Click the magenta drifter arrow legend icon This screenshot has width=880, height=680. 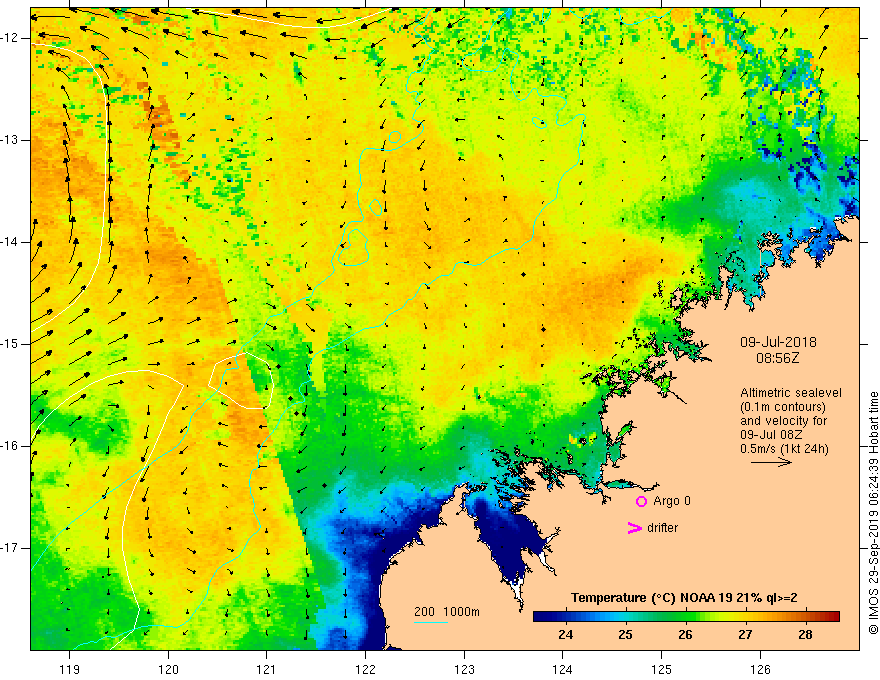tap(634, 528)
